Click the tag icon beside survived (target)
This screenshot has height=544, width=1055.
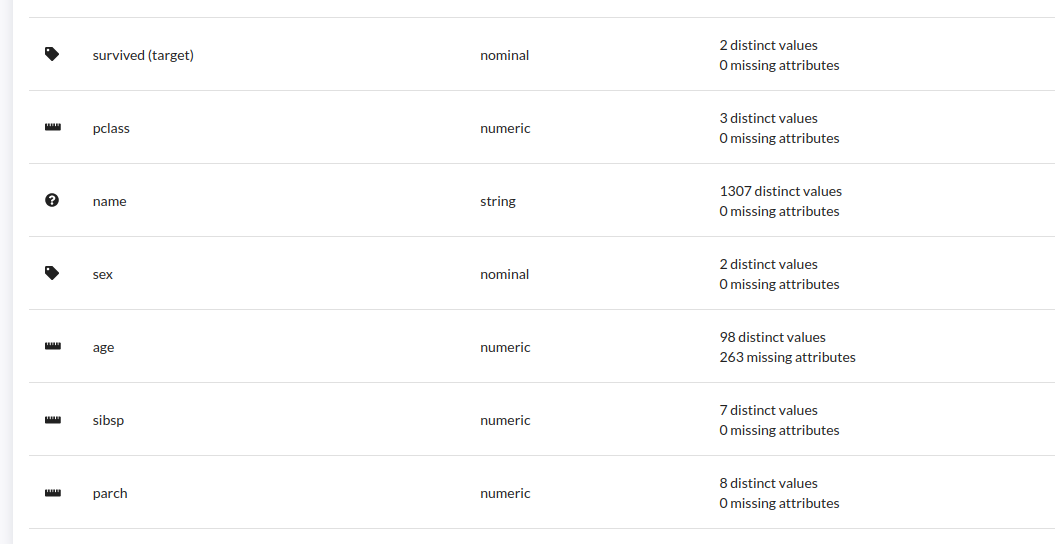coord(53,55)
